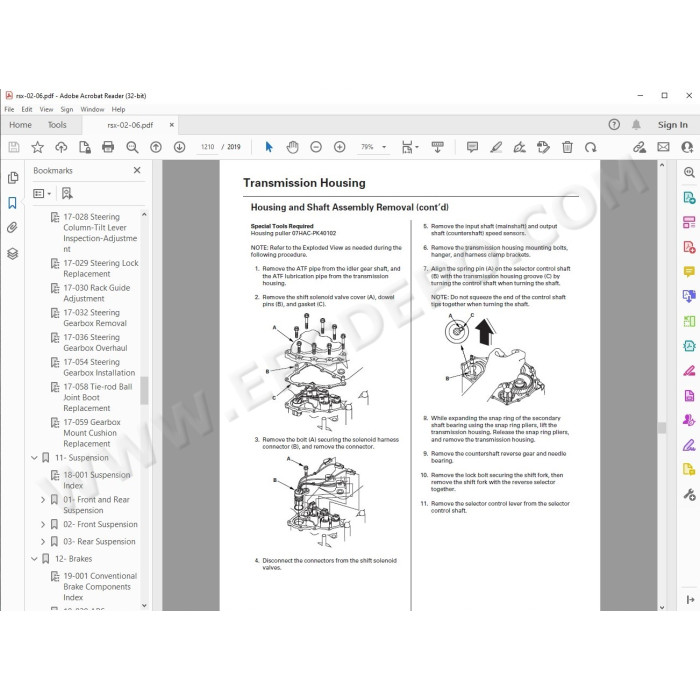Click the Delete trash icon
The image size is (700, 700).
click(567, 147)
